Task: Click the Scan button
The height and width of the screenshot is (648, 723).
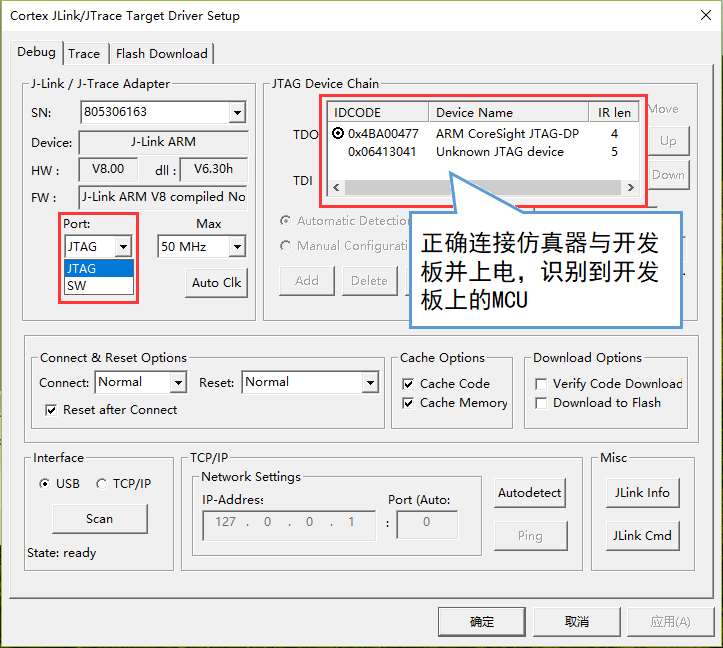Action: pos(100,519)
